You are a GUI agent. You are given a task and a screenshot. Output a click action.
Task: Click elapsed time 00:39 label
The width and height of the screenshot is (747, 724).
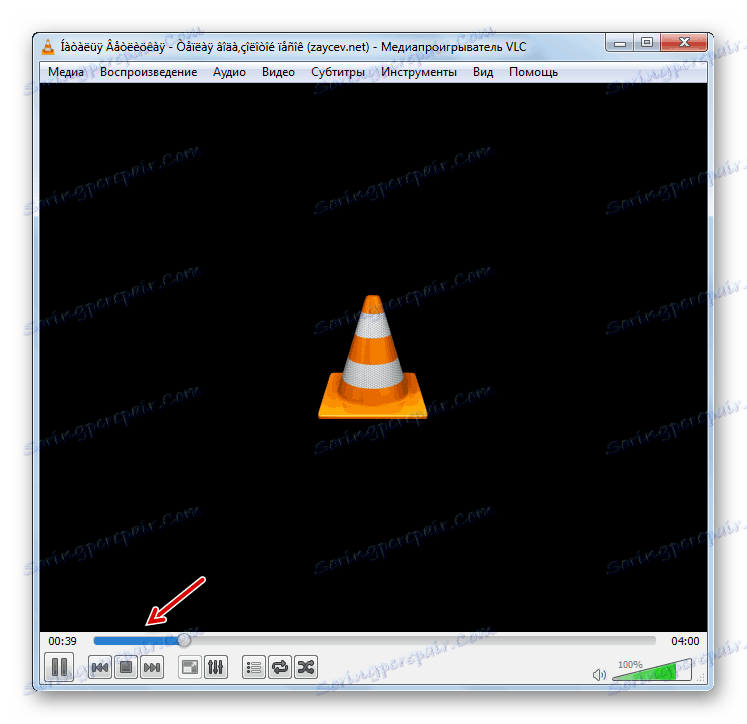62,641
